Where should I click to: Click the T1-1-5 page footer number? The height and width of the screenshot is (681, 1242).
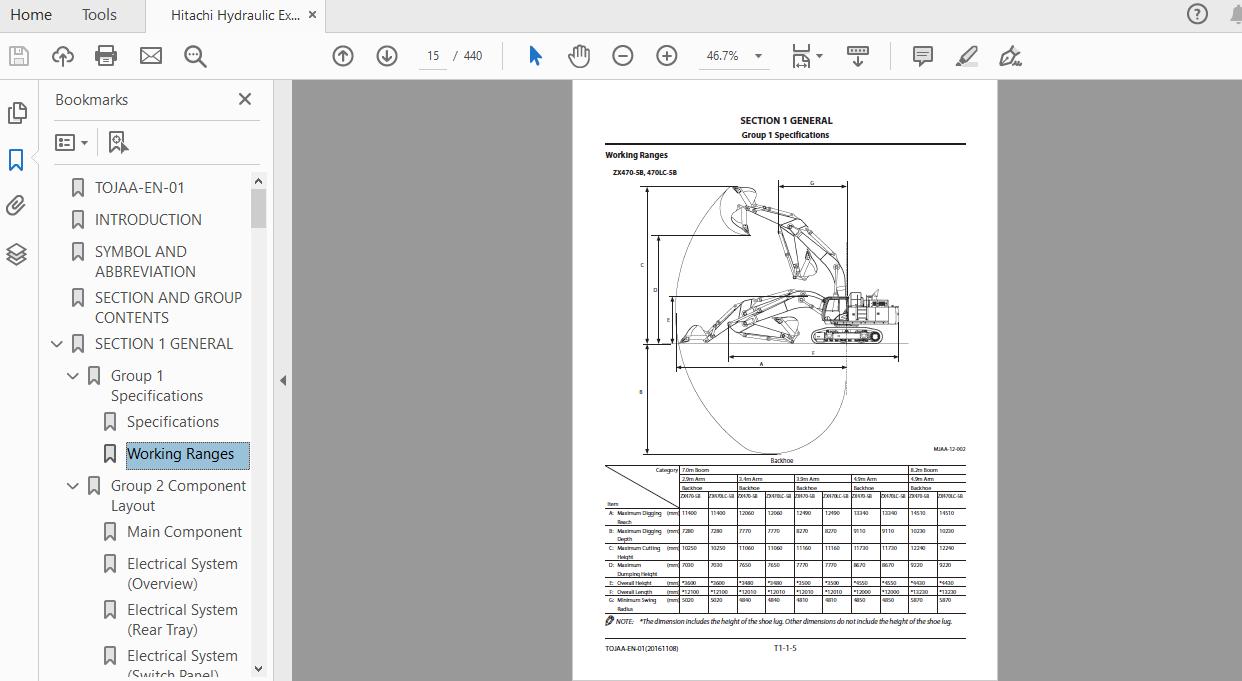click(x=785, y=648)
